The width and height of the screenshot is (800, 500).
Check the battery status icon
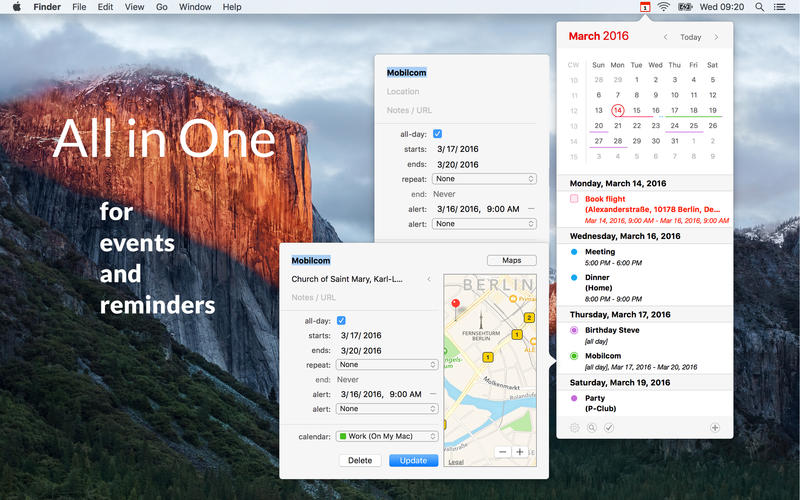point(685,7)
